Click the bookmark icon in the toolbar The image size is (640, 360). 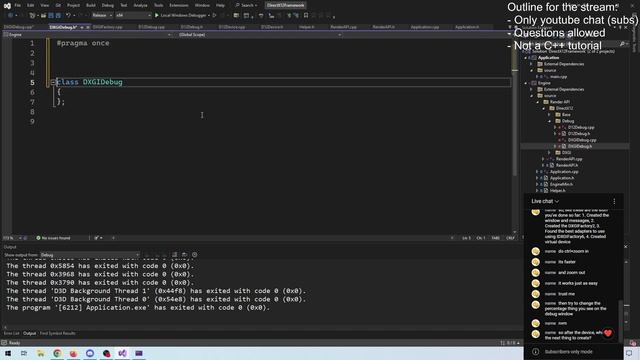coord(306,16)
